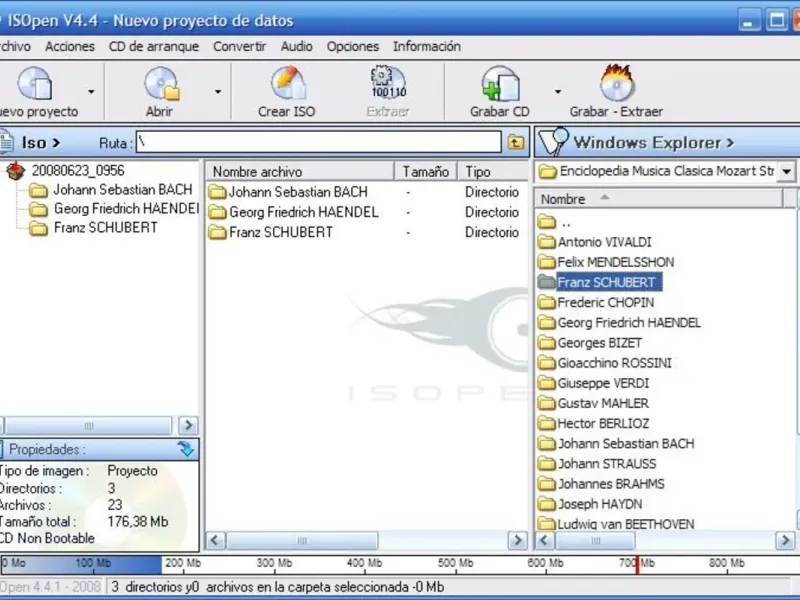Viewport: 800px width, 600px height.
Task: Open the Opciones menu
Action: (353, 46)
